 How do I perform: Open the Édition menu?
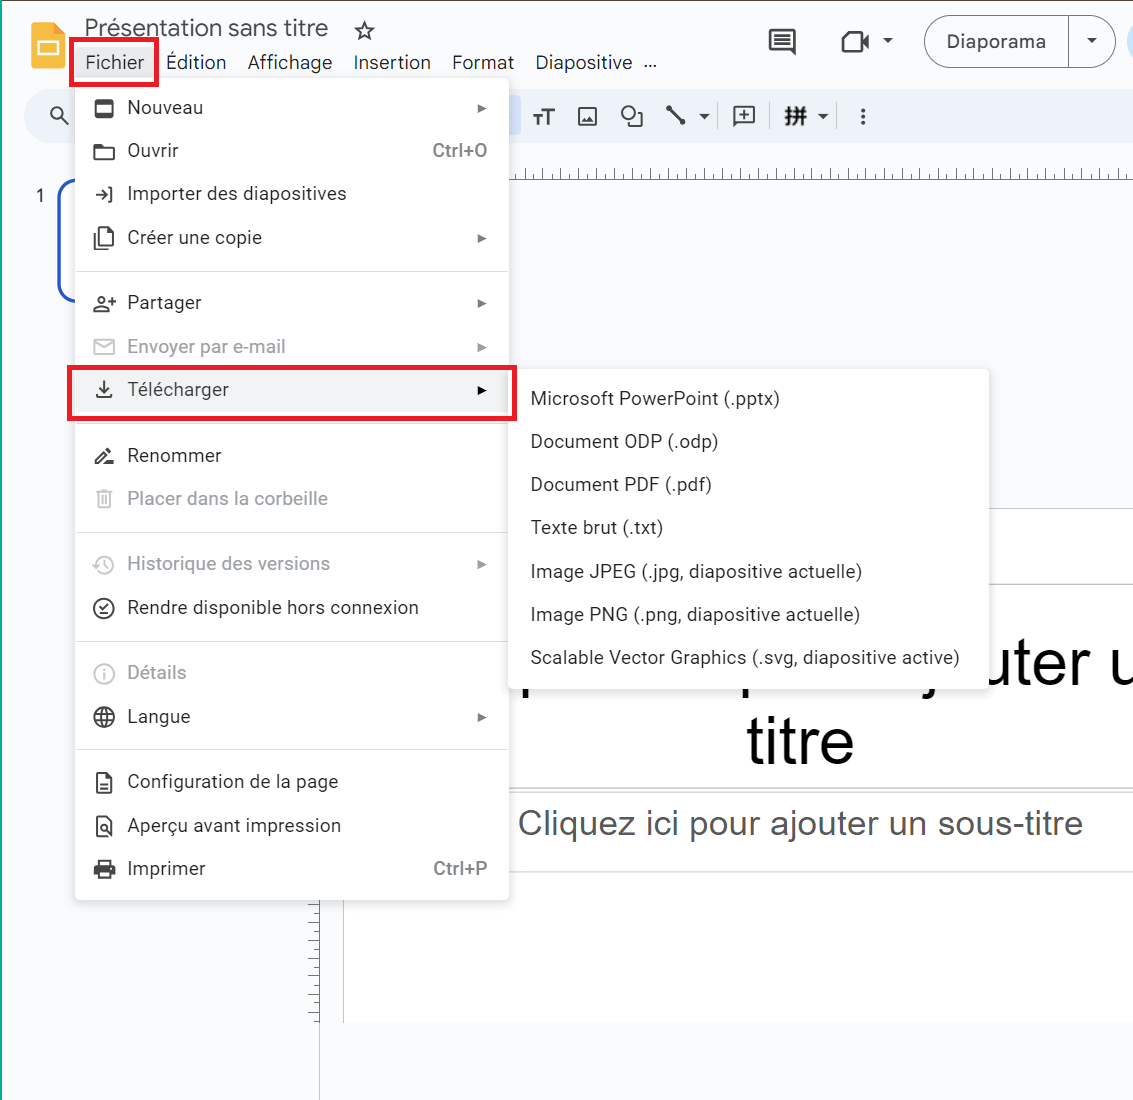tap(196, 63)
